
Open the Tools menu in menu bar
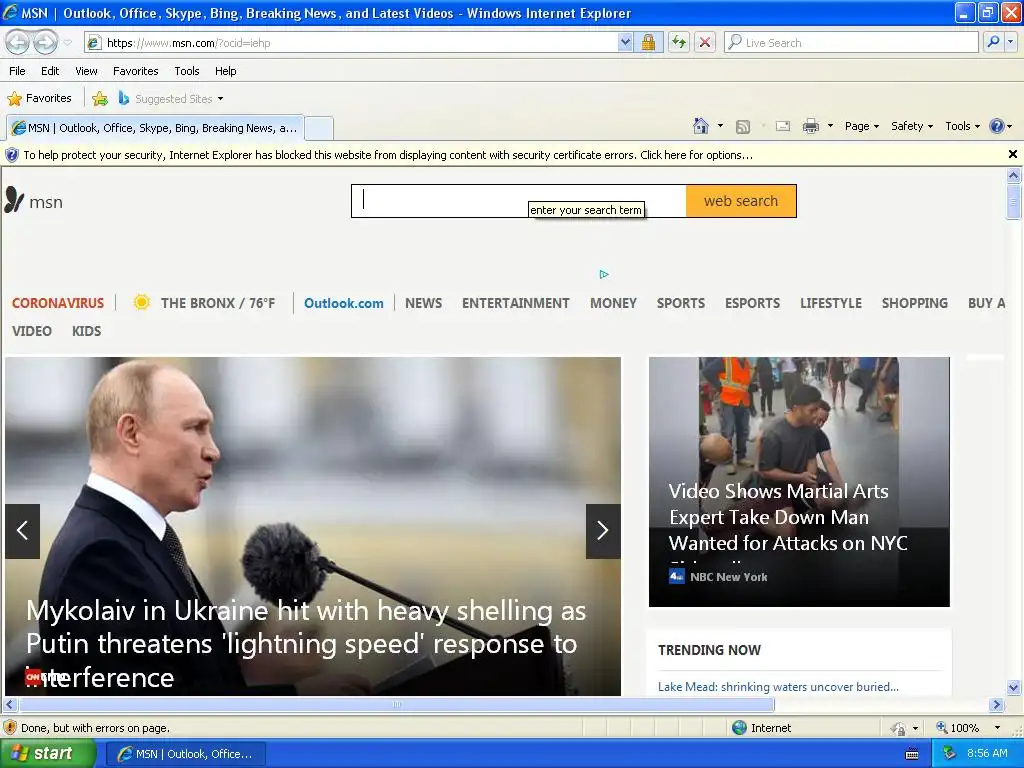[187, 71]
